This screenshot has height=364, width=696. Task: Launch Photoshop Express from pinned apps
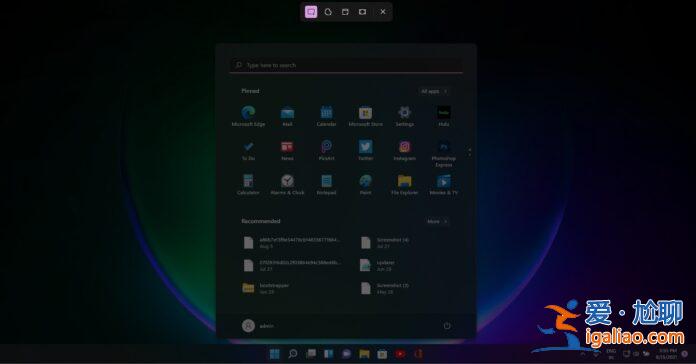pos(444,154)
